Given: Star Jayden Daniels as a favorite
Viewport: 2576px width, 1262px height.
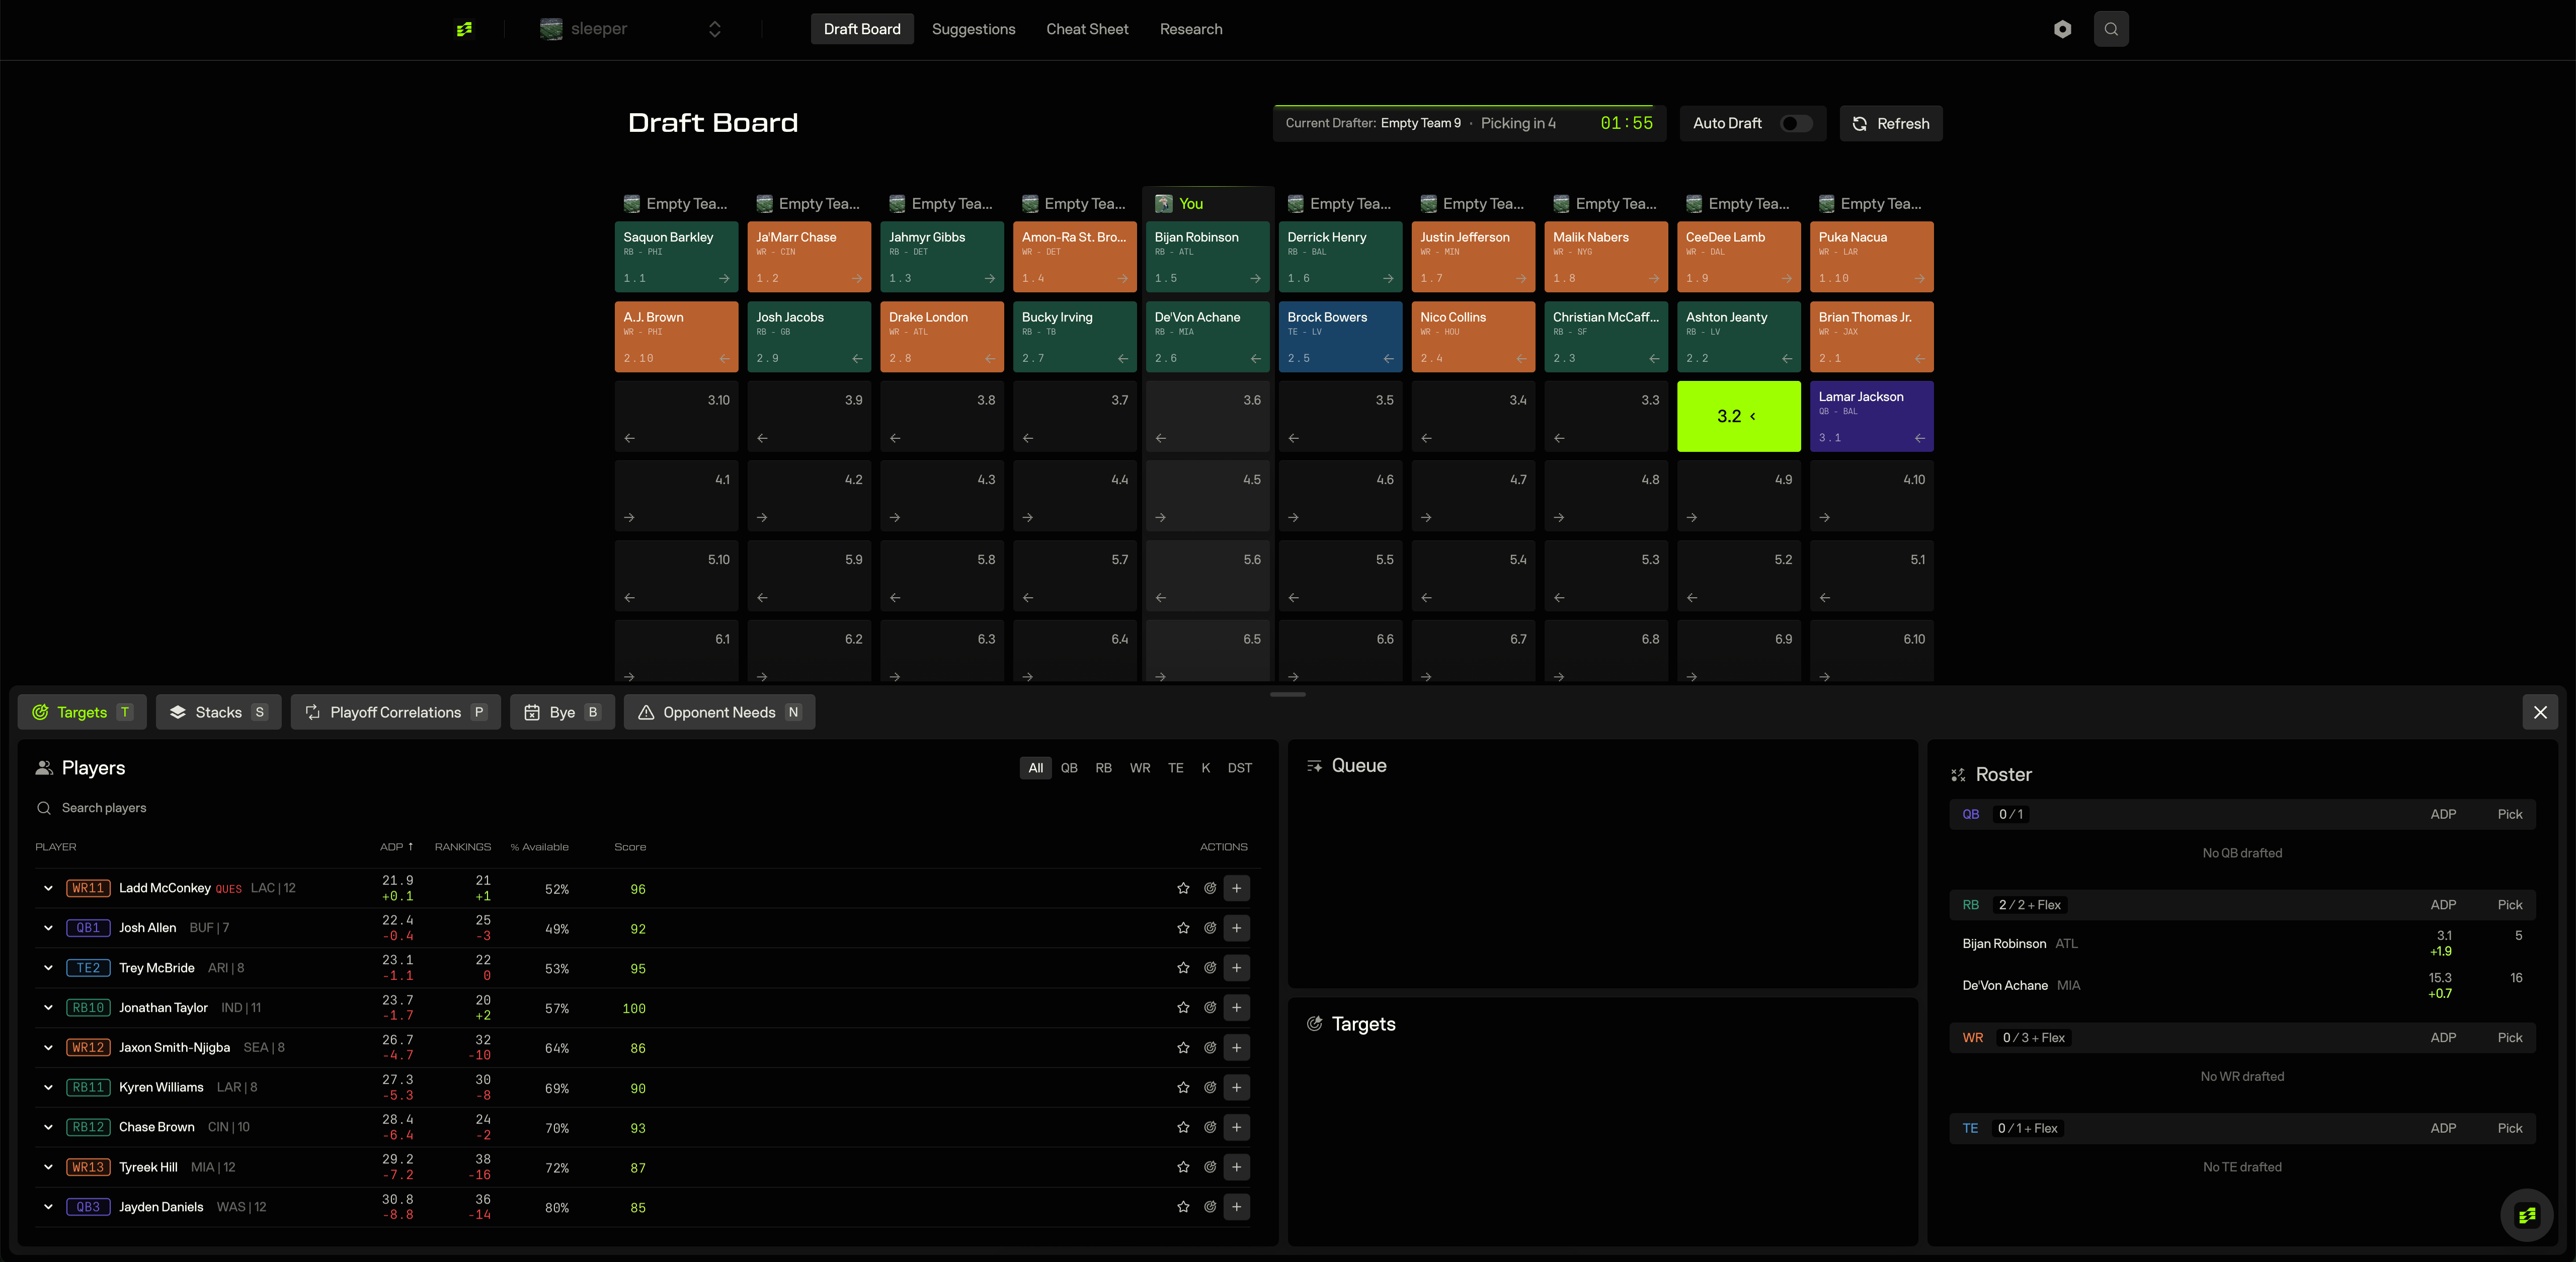Looking at the screenshot, I should [1183, 1207].
